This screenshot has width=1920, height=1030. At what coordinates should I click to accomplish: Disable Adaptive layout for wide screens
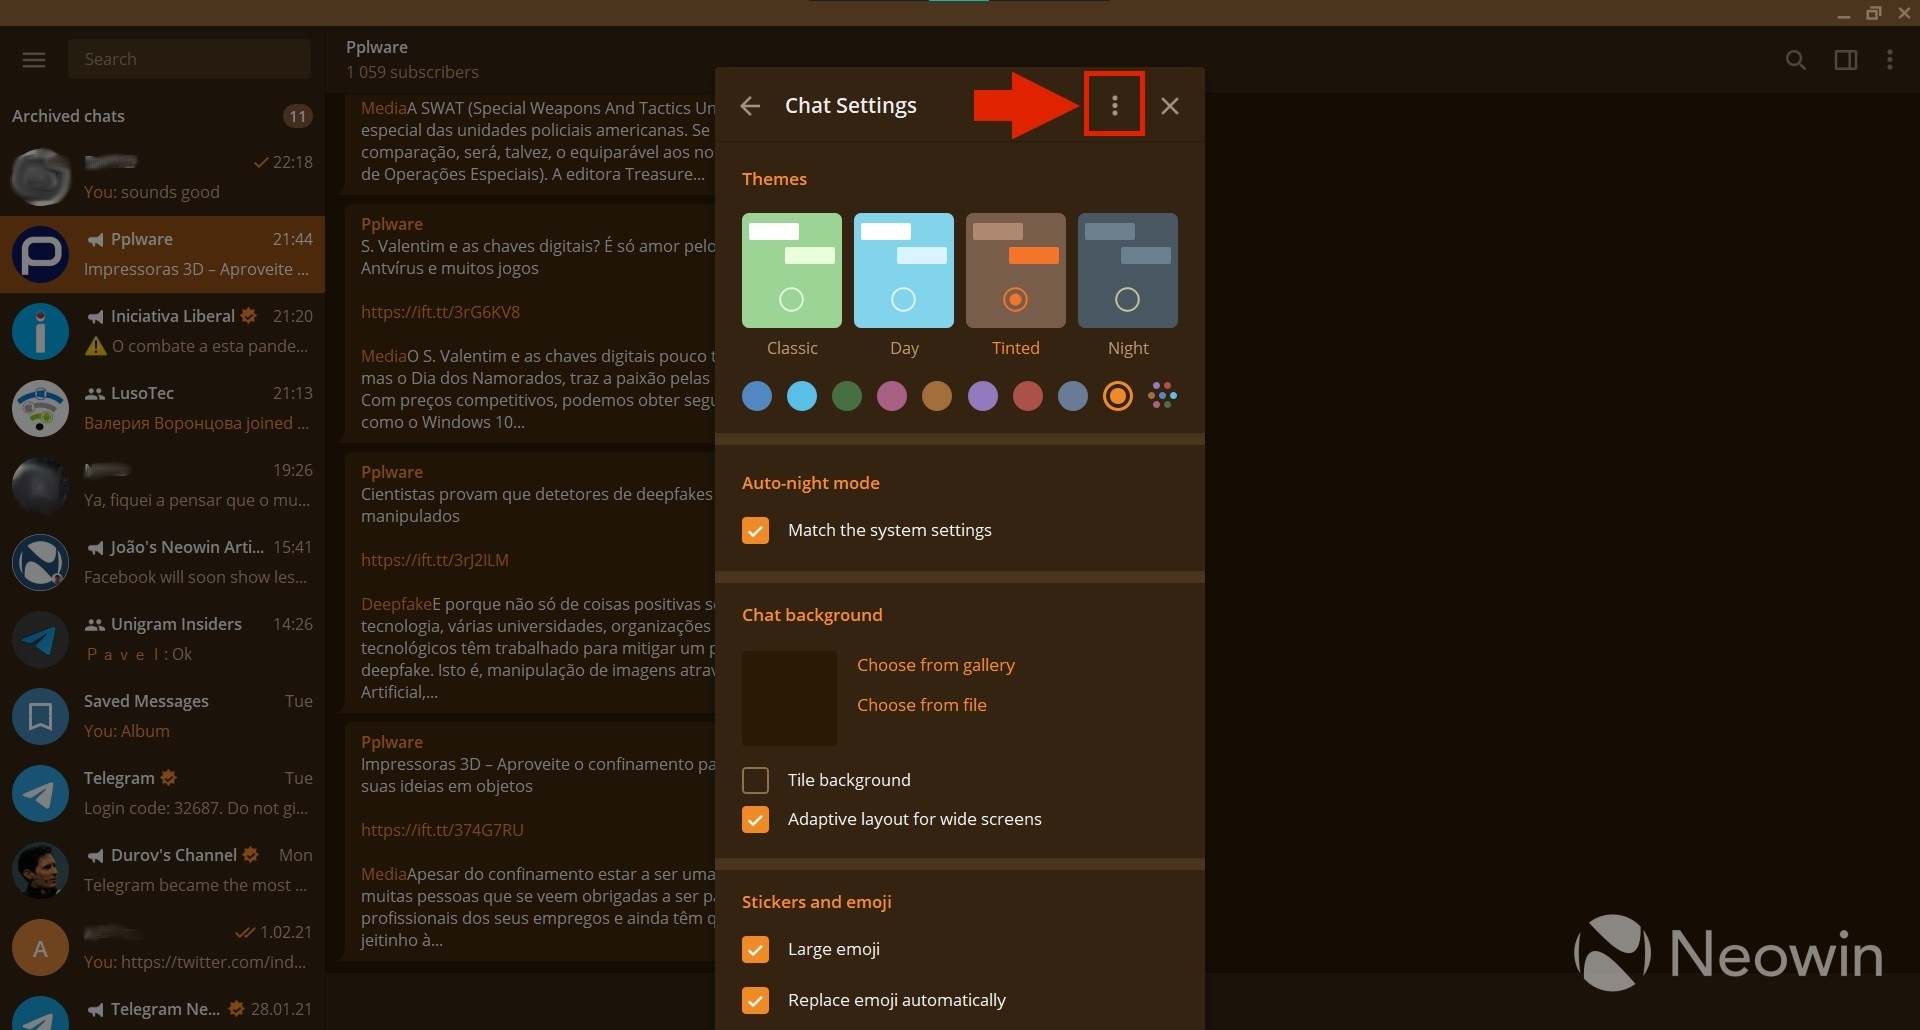tap(755, 819)
